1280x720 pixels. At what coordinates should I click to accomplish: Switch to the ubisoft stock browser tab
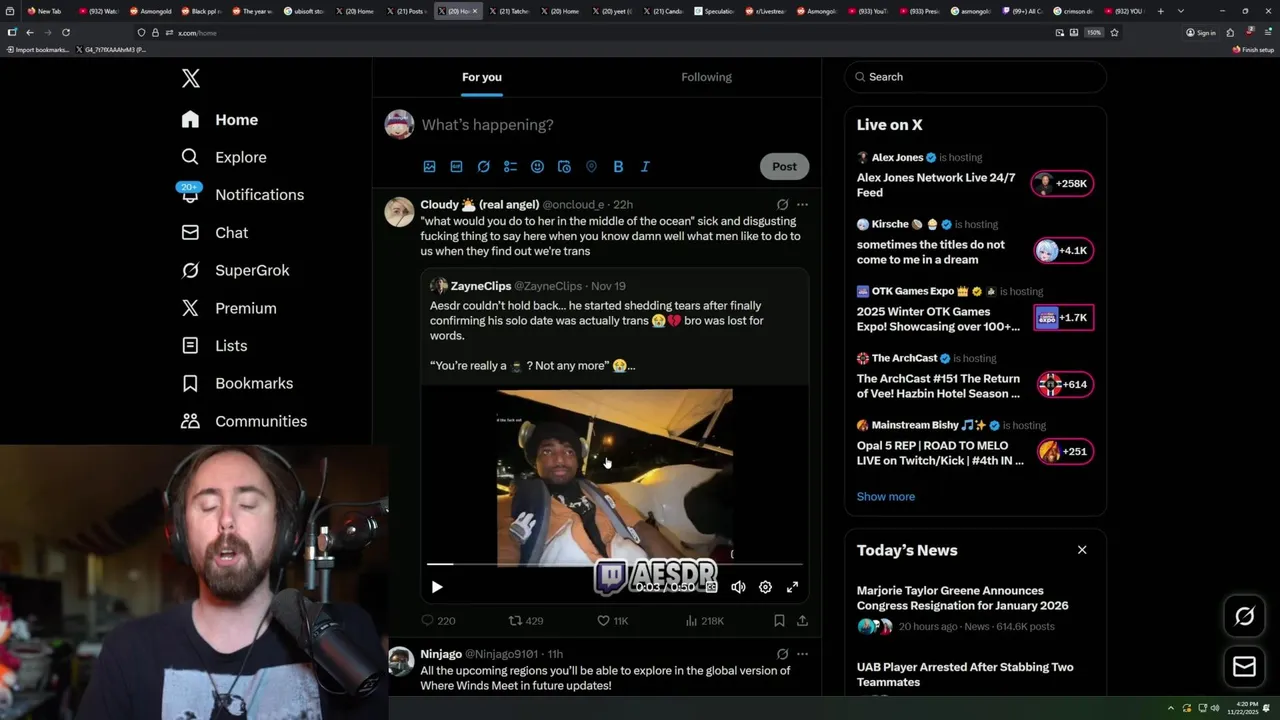[303, 11]
